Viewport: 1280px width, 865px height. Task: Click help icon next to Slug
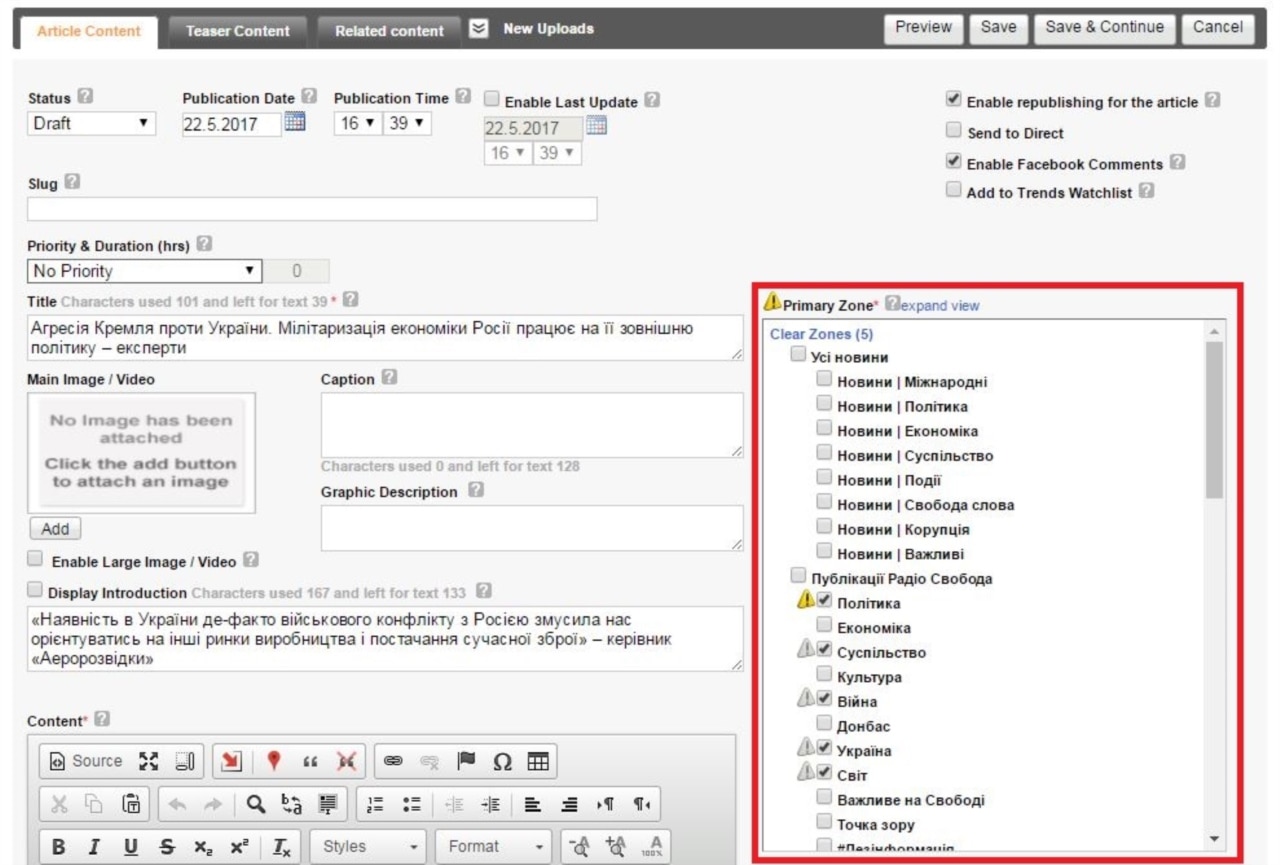[72, 183]
